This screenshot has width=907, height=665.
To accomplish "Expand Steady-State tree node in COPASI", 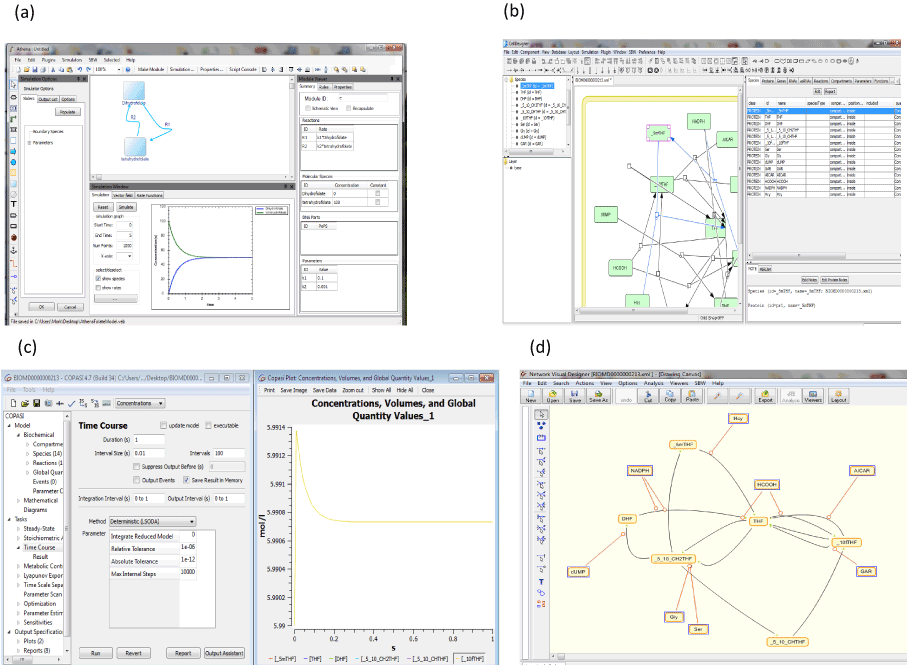I will pos(19,529).
